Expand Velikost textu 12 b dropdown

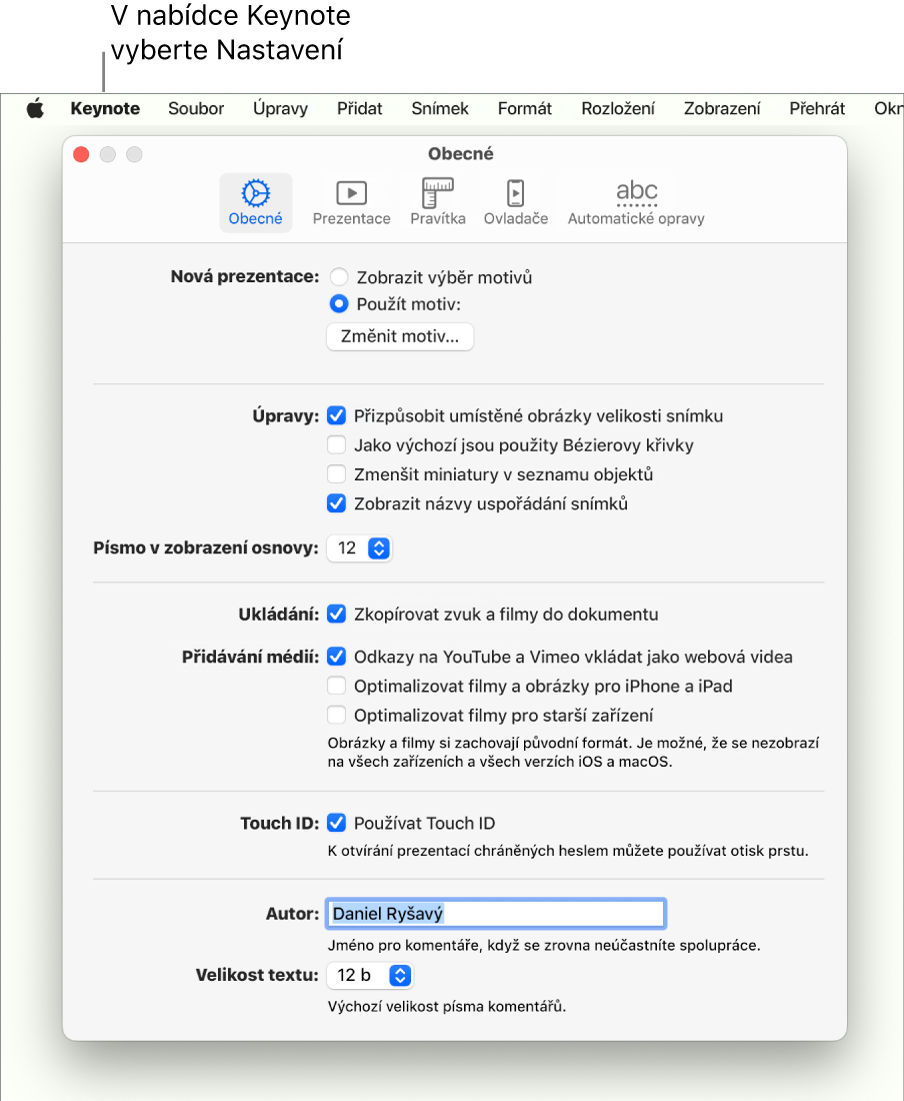click(x=369, y=975)
